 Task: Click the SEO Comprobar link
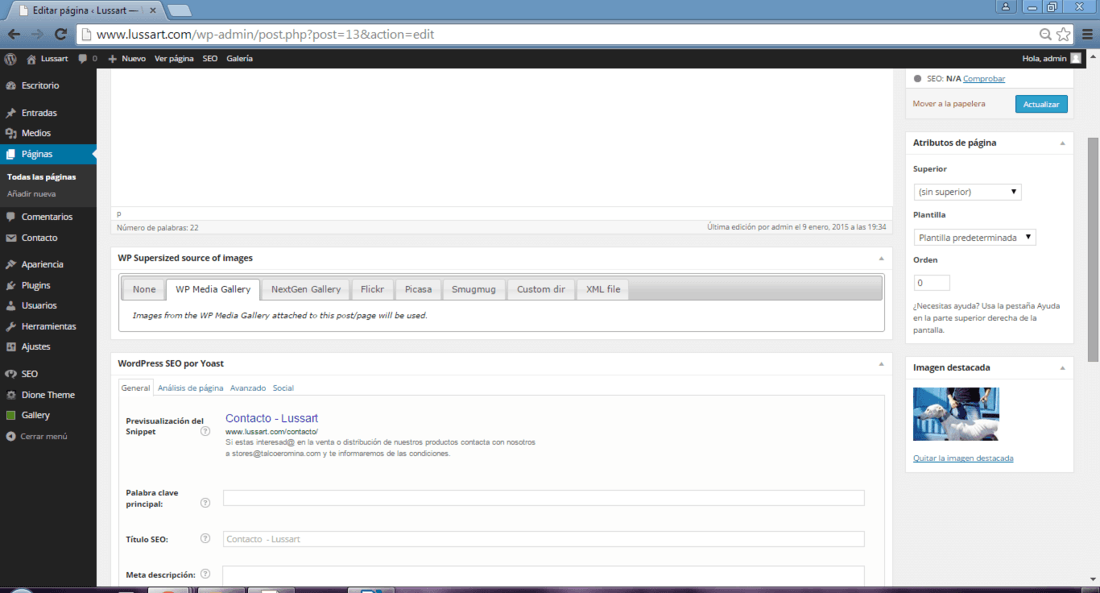point(984,79)
